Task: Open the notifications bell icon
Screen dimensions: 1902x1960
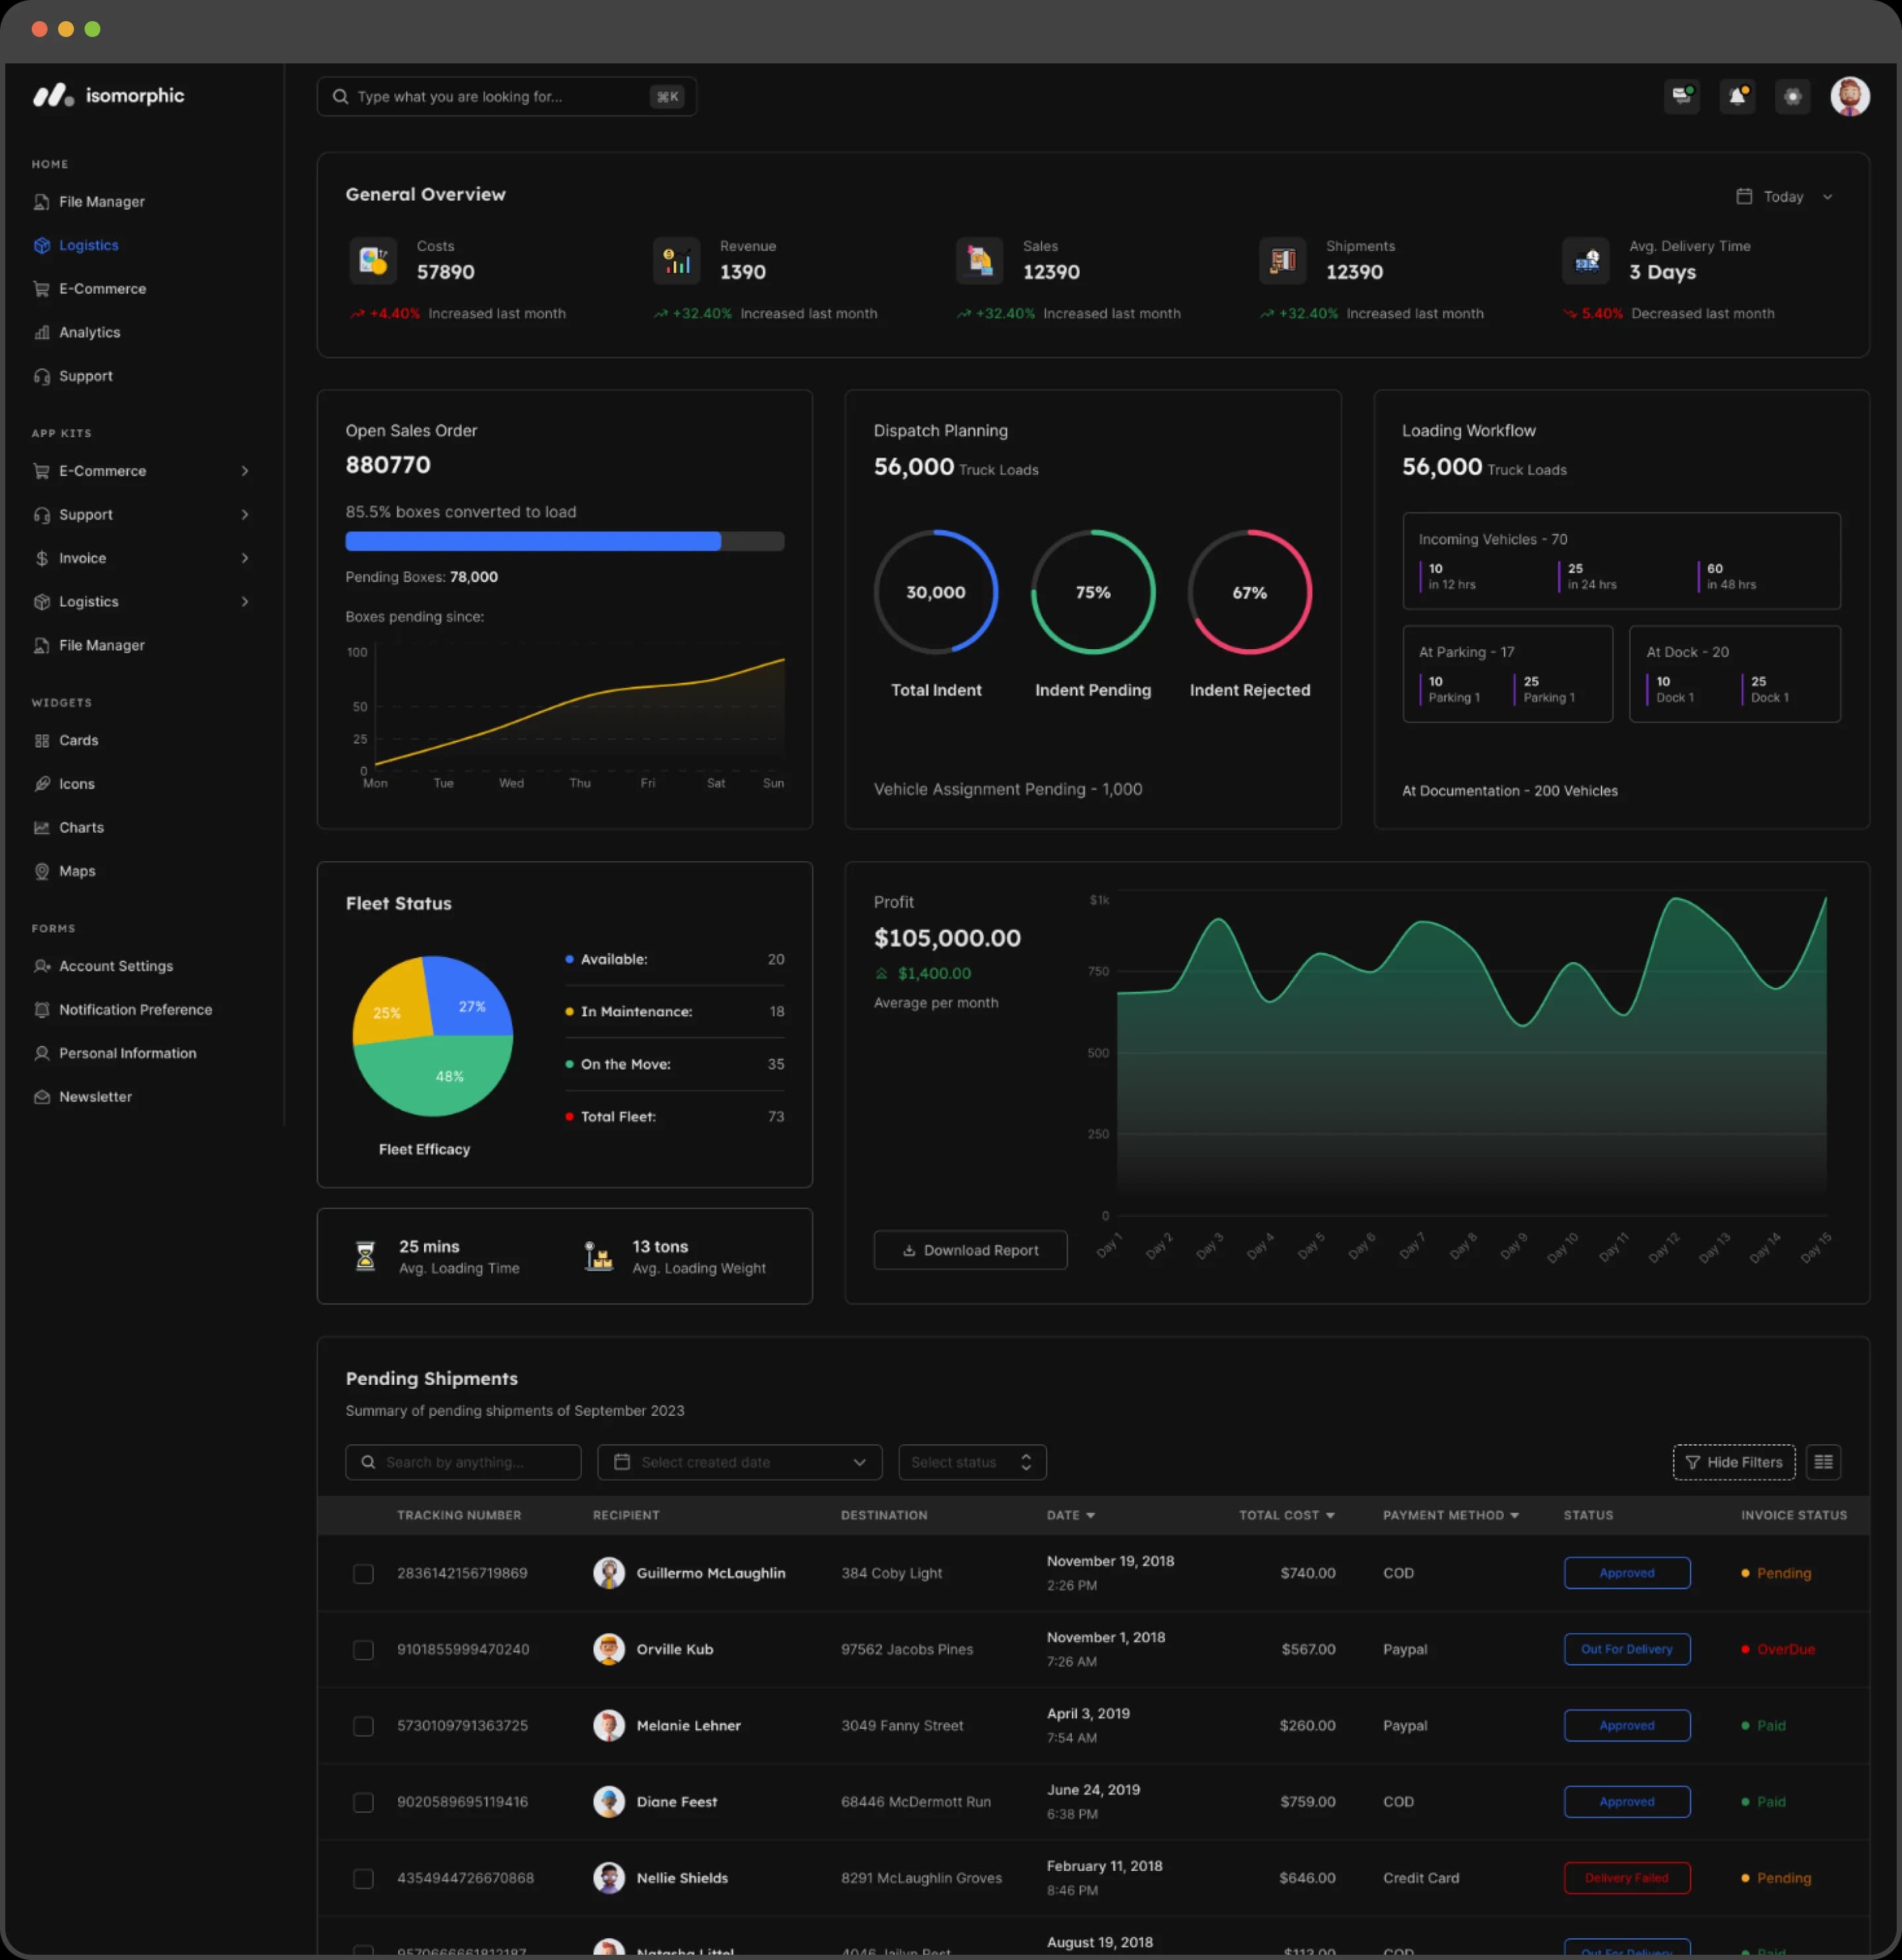Action: point(1737,96)
